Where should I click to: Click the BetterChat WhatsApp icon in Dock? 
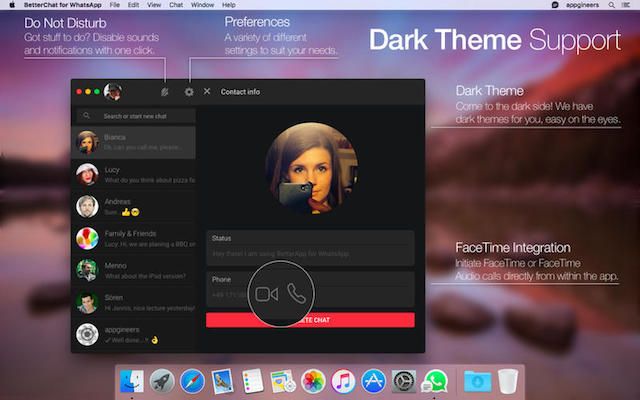coord(434,381)
